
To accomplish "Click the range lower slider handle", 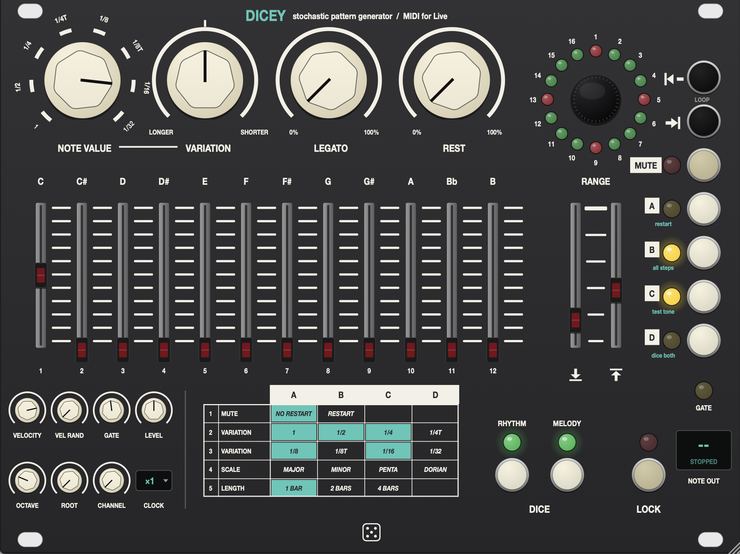I will (575, 319).
